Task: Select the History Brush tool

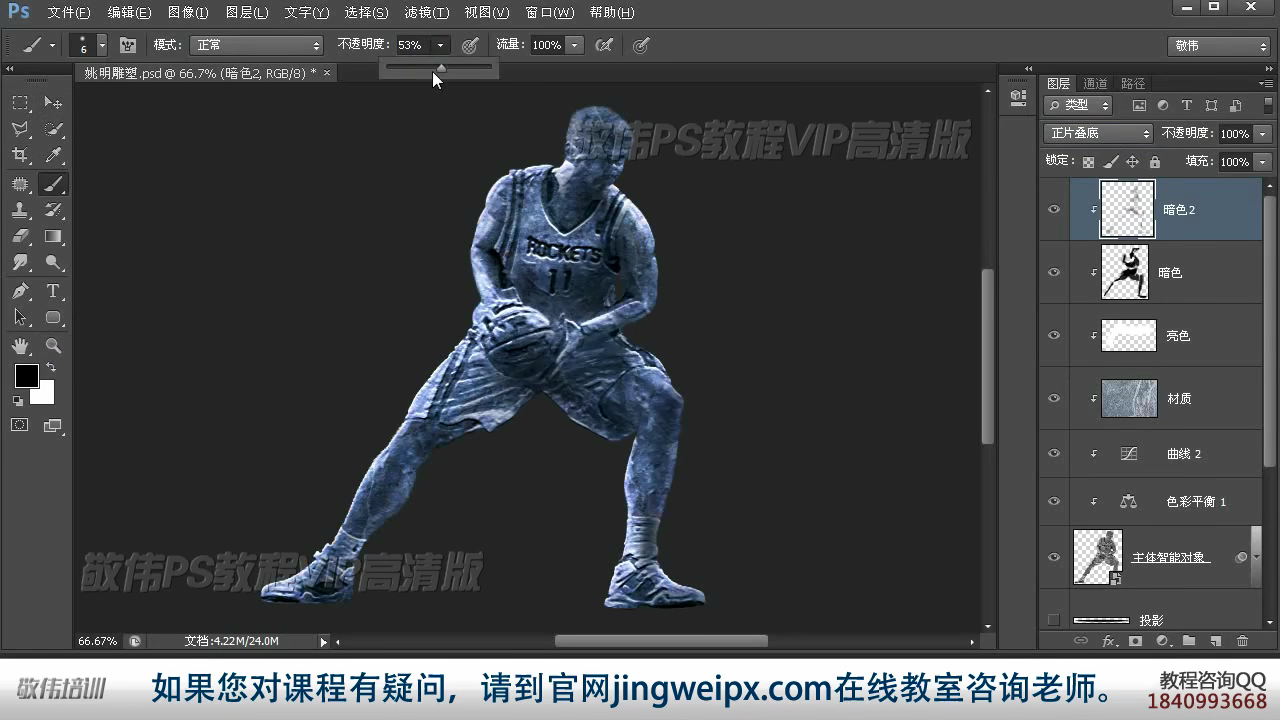Action: [53, 210]
